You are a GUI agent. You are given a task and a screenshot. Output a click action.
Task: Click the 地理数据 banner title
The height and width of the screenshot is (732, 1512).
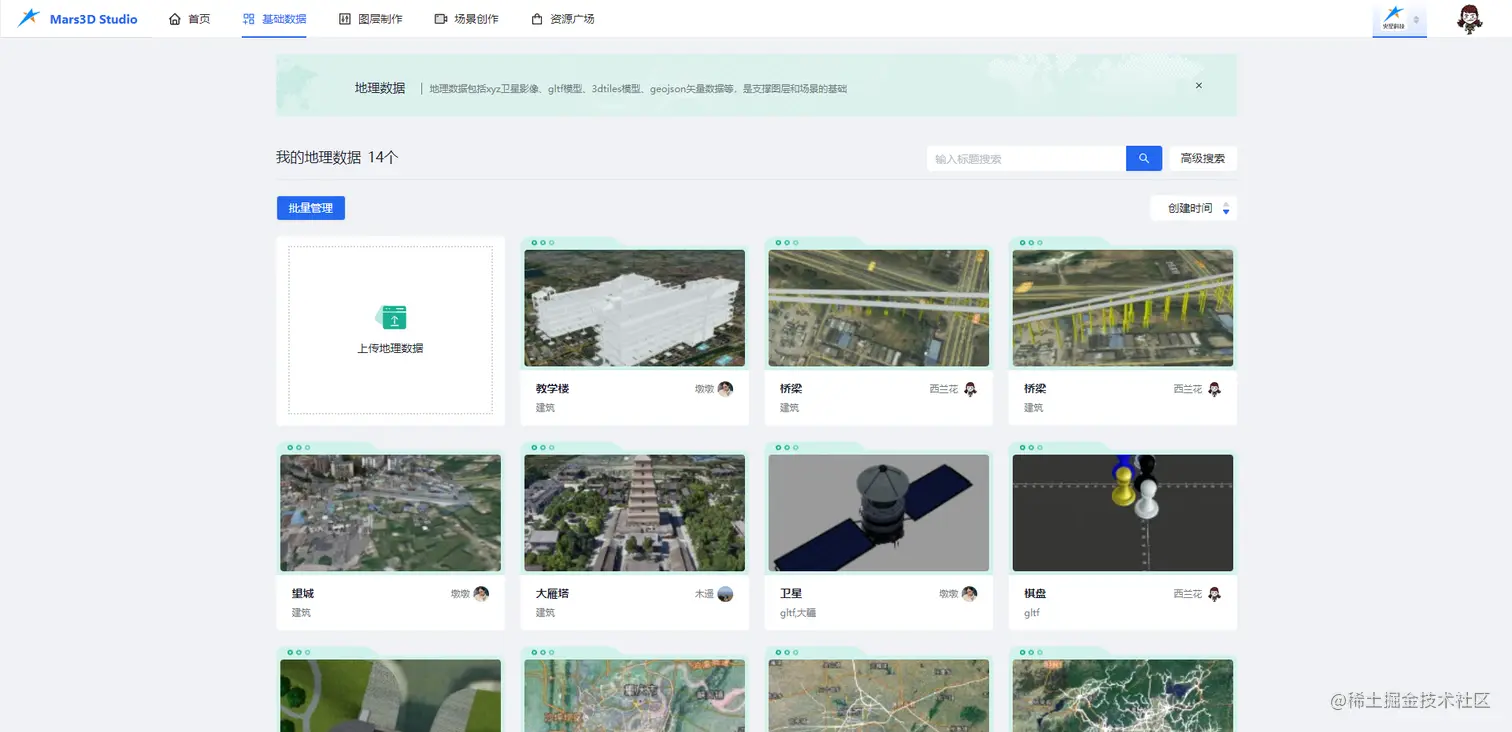[380, 88]
